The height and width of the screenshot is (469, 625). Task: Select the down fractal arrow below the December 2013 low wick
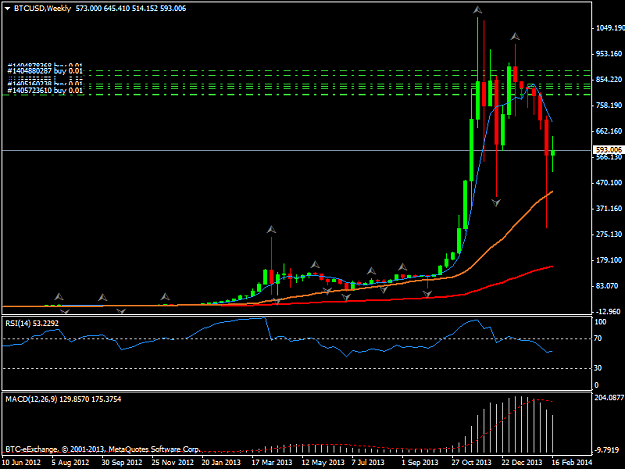click(496, 203)
